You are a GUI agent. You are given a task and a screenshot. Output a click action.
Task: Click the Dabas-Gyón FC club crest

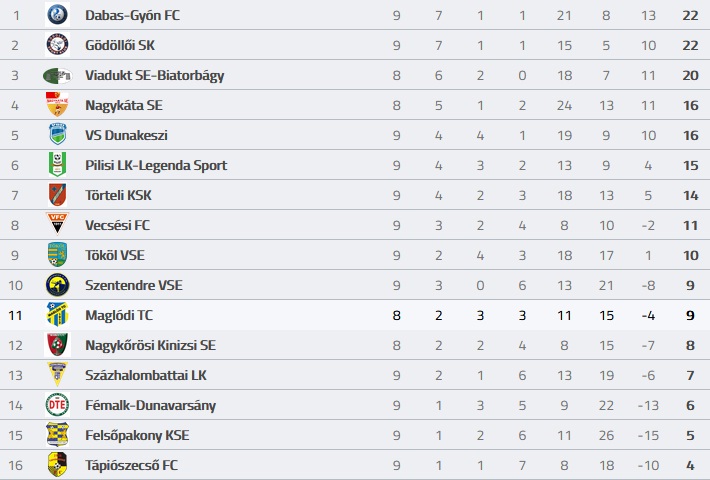pos(58,14)
